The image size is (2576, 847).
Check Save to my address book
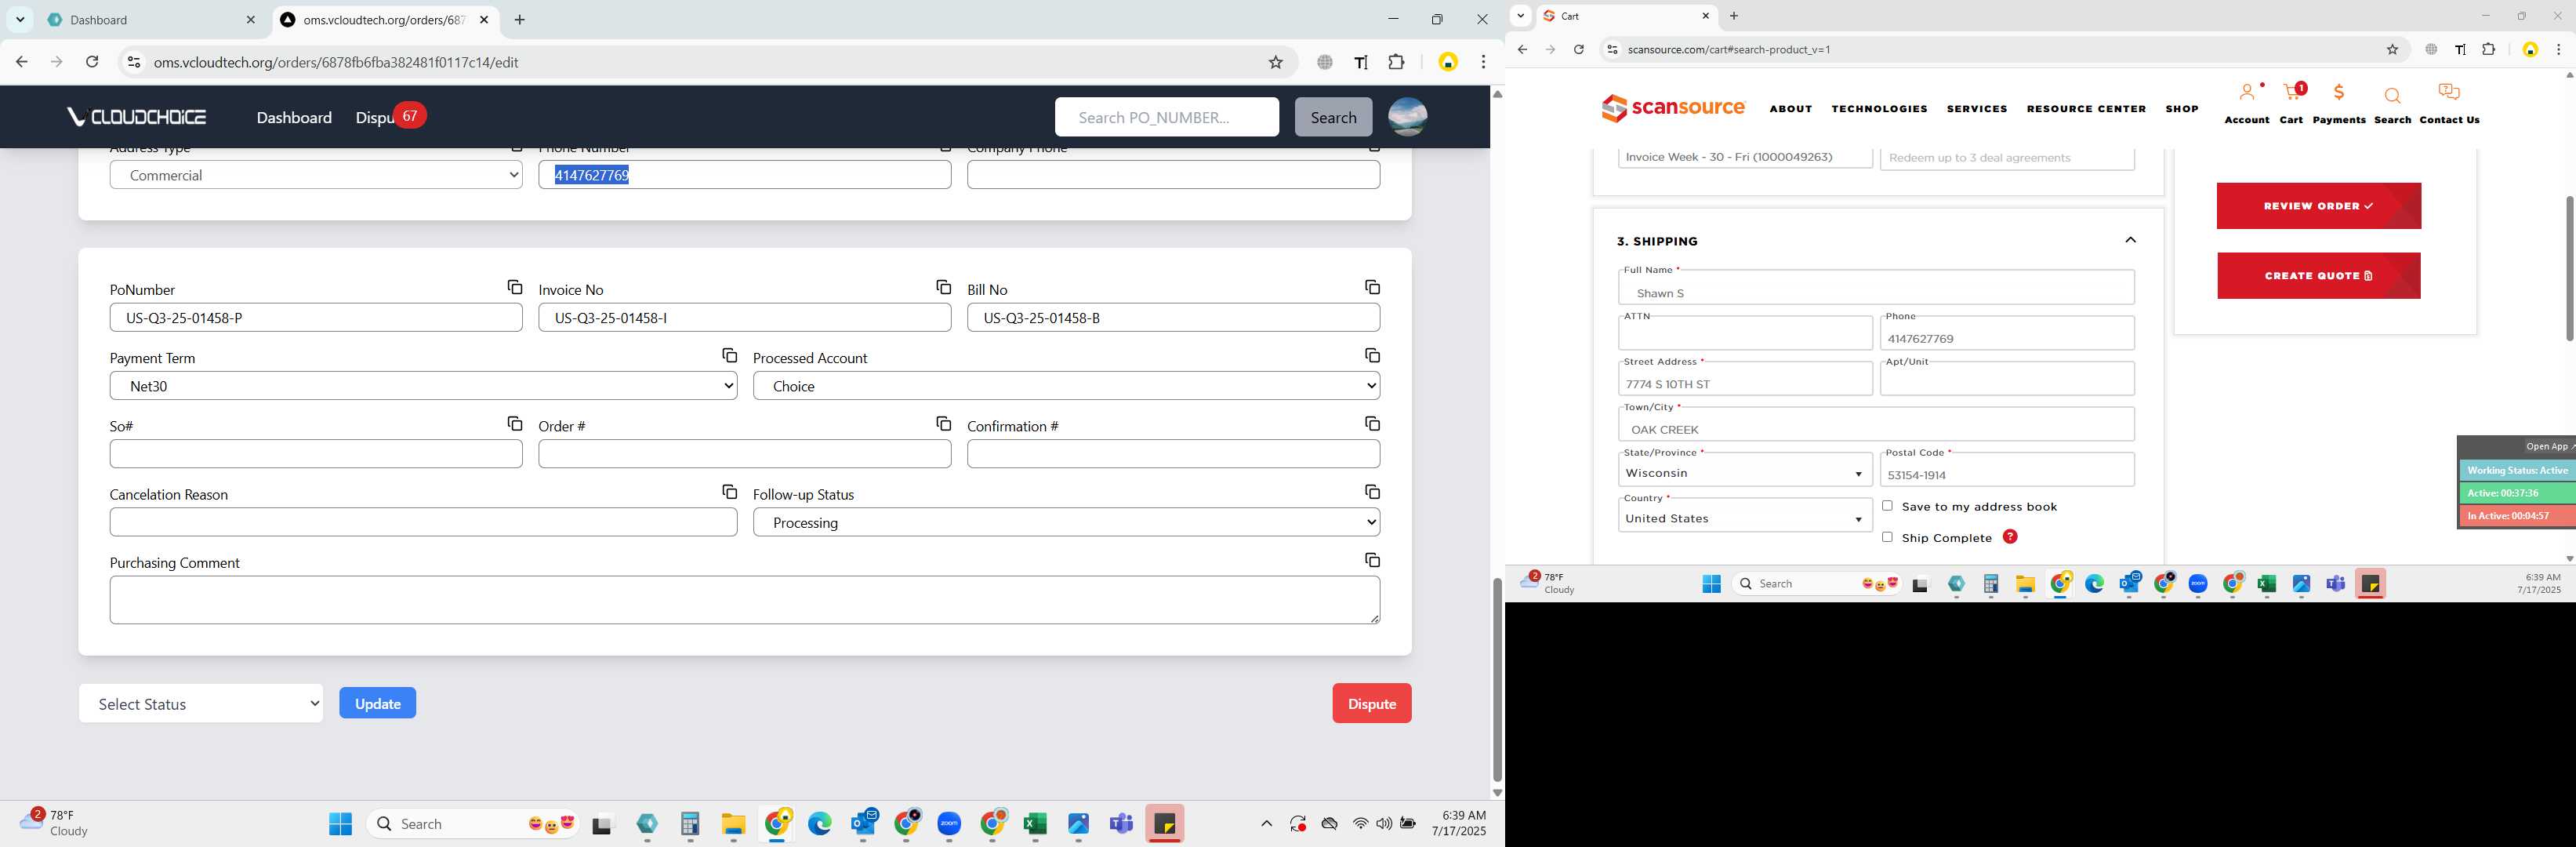click(x=1887, y=506)
